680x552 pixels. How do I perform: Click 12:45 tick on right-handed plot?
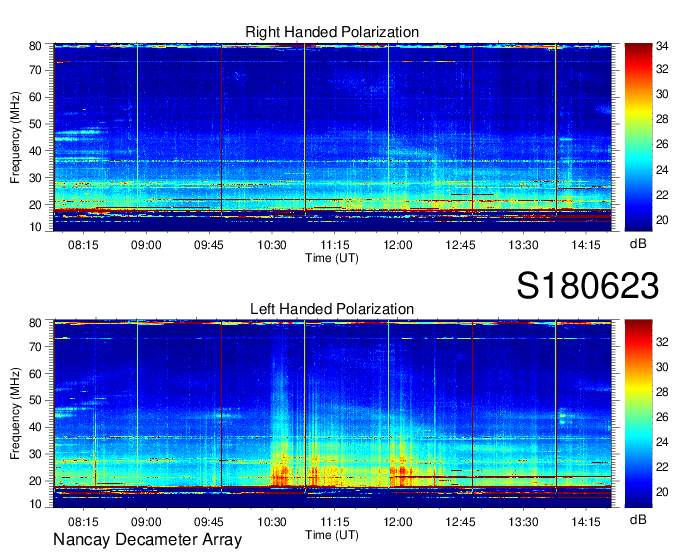461,245
